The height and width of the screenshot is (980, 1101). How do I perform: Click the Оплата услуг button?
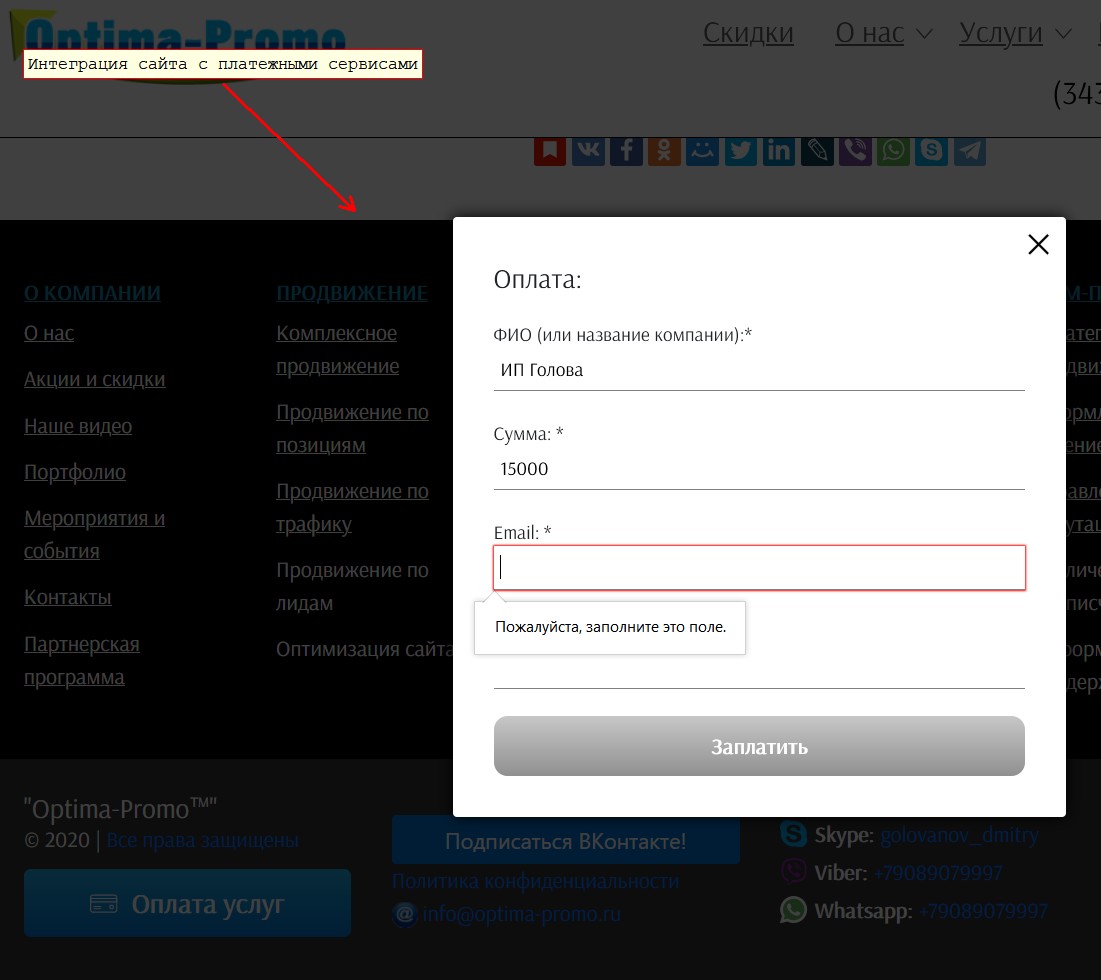[x=187, y=903]
